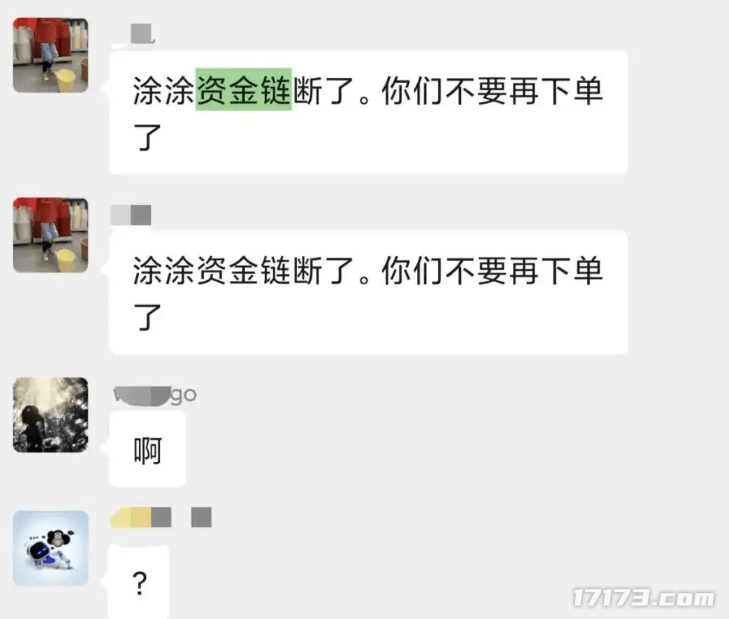Click 涂涂 at the start of the highlighted message
729x619 pixels.
coord(164,90)
